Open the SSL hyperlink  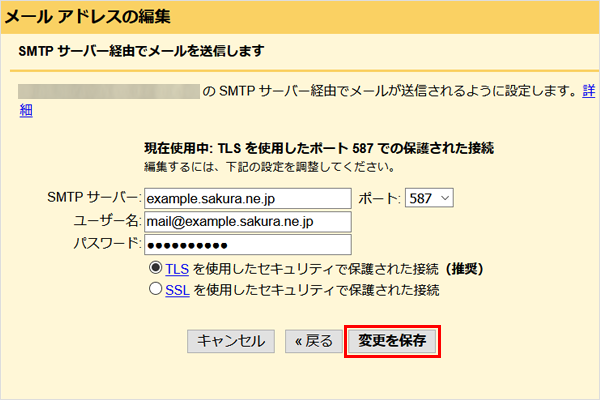177,289
